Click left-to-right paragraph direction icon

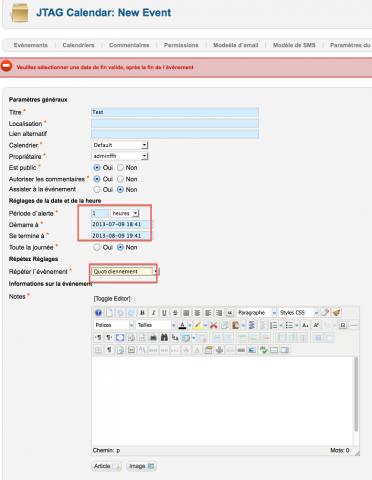(x=98, y=338)
